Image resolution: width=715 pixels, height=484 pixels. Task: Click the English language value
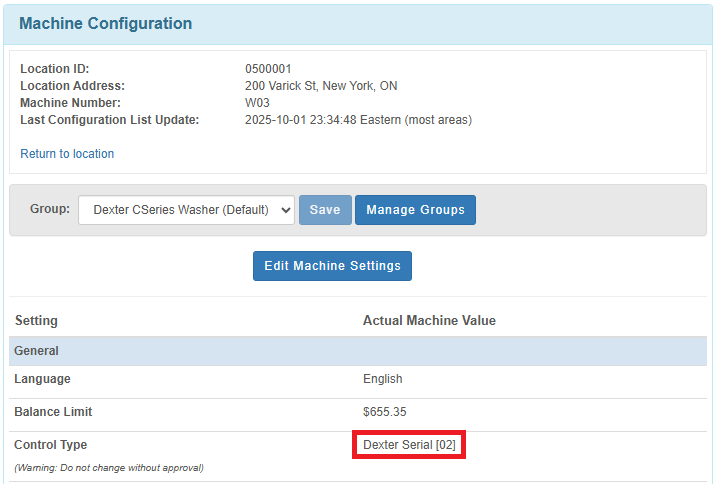[382, 379]
